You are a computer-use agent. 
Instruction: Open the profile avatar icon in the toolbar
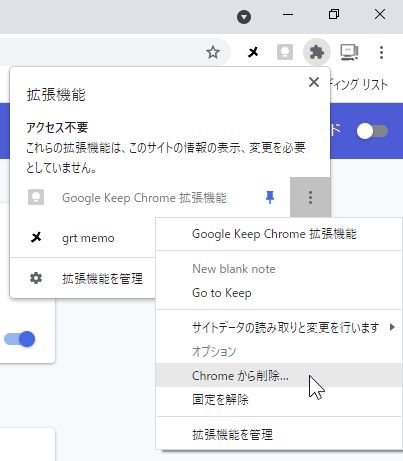(x=349, y=52)
